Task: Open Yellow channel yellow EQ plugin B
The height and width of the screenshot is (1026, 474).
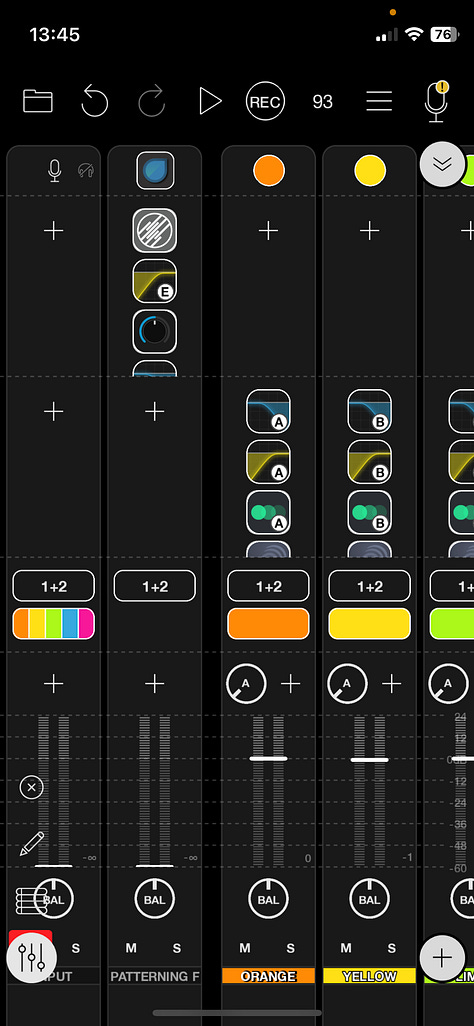Action: click(370, 462)
